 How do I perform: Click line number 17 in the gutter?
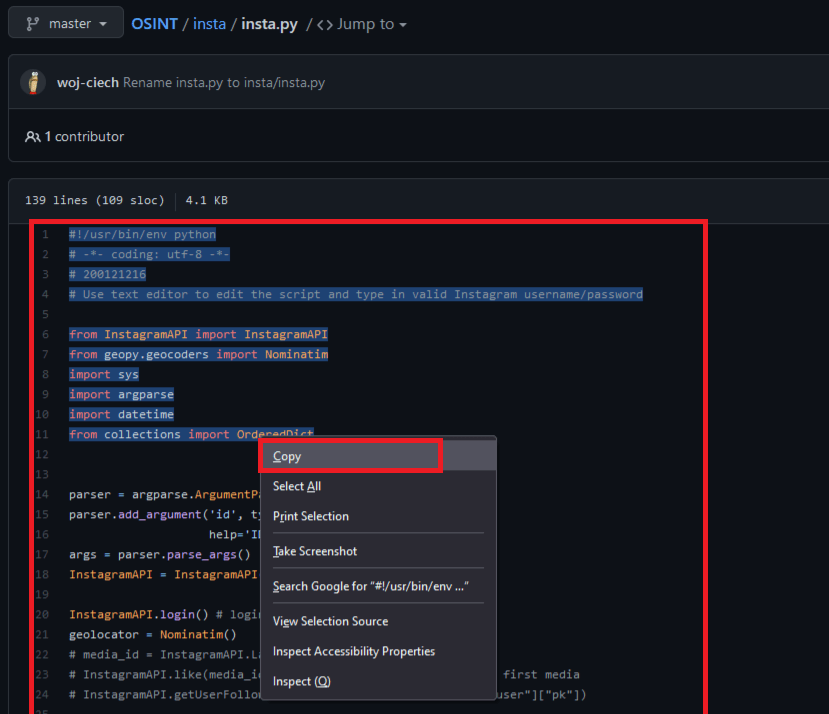click(42, 554)
